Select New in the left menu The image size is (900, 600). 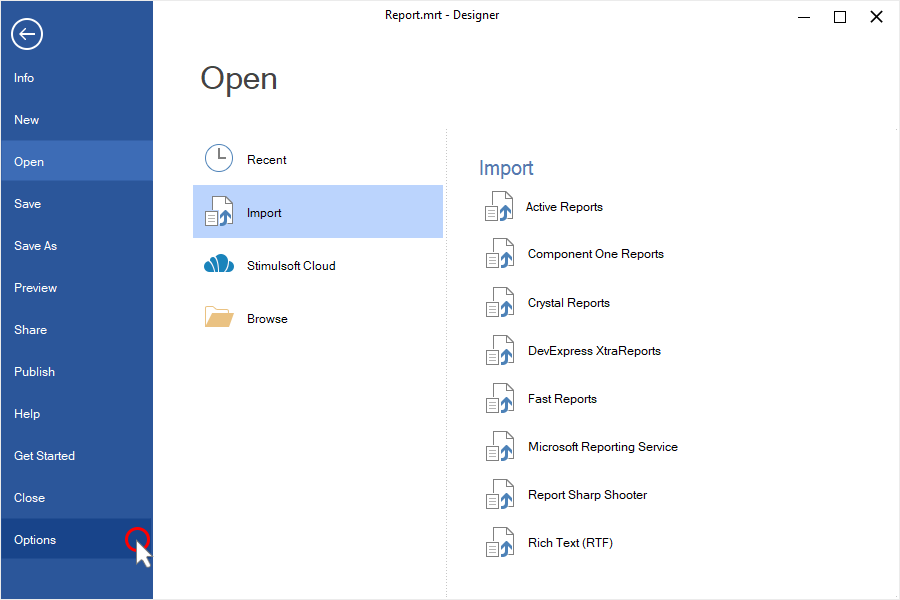point(77,119)
